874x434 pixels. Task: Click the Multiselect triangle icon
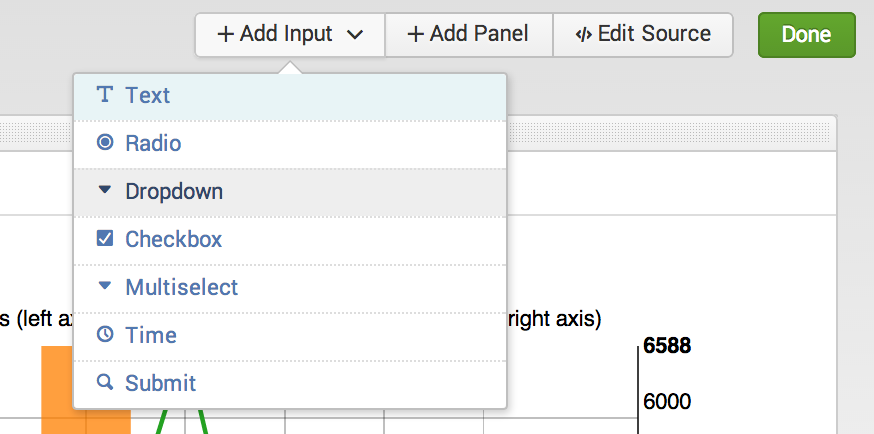click(104, 286)
